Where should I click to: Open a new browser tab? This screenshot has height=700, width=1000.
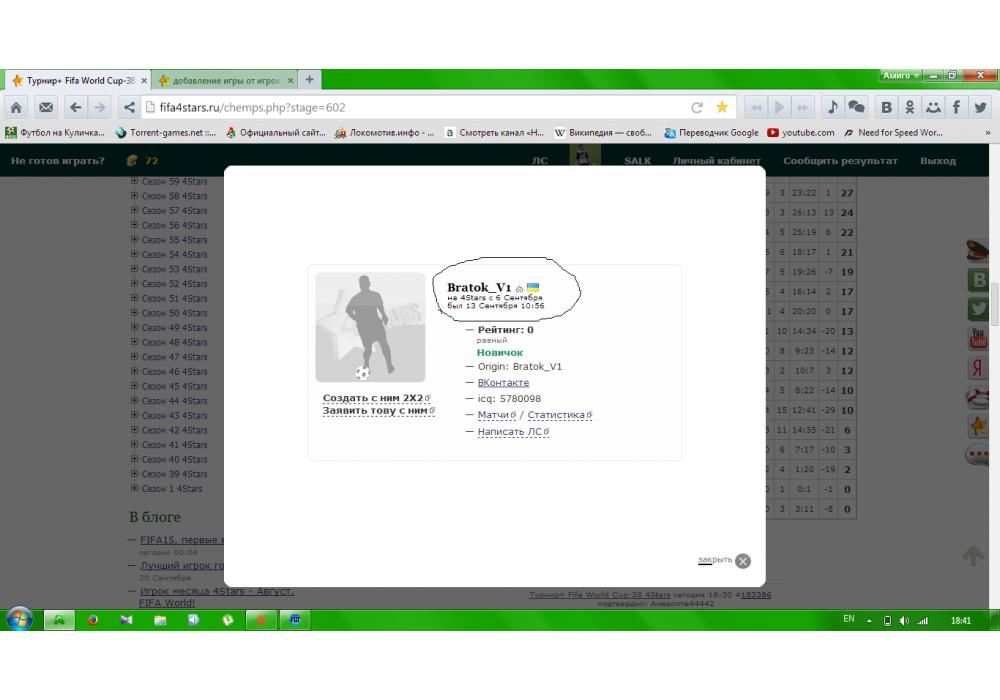(310, 80)
